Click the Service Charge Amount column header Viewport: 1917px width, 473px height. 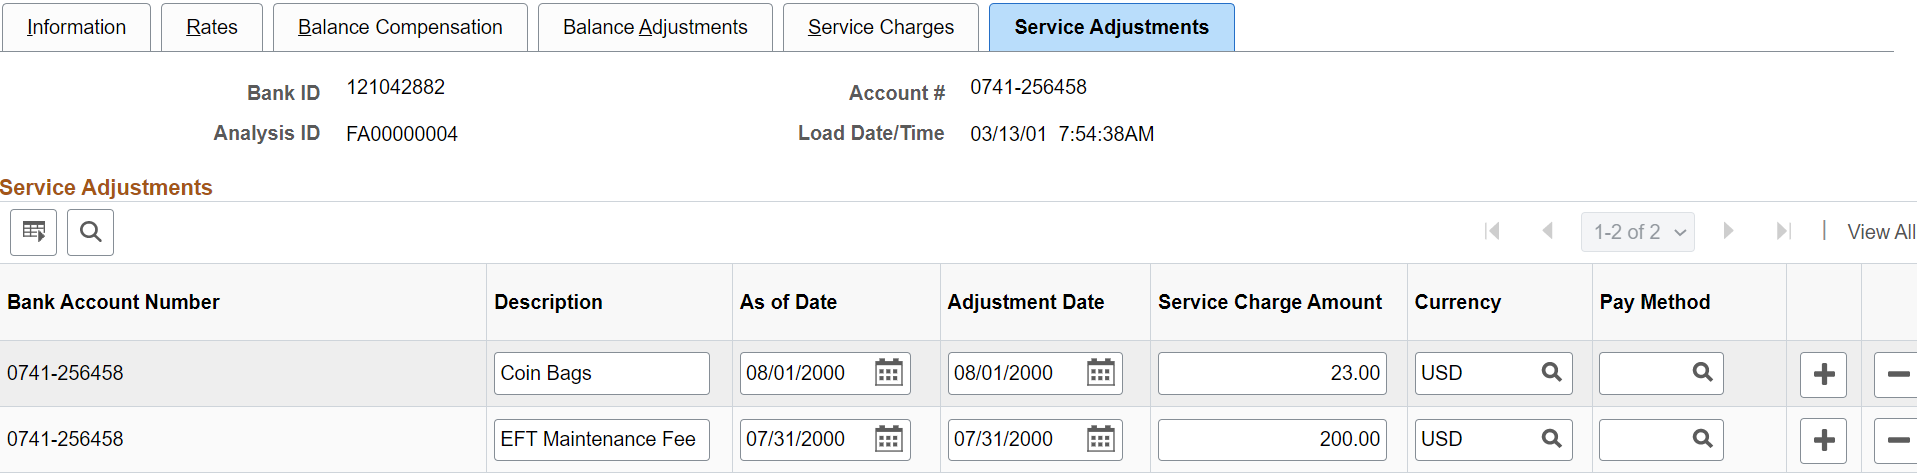pyautogui.click(x=1270, y=302)
